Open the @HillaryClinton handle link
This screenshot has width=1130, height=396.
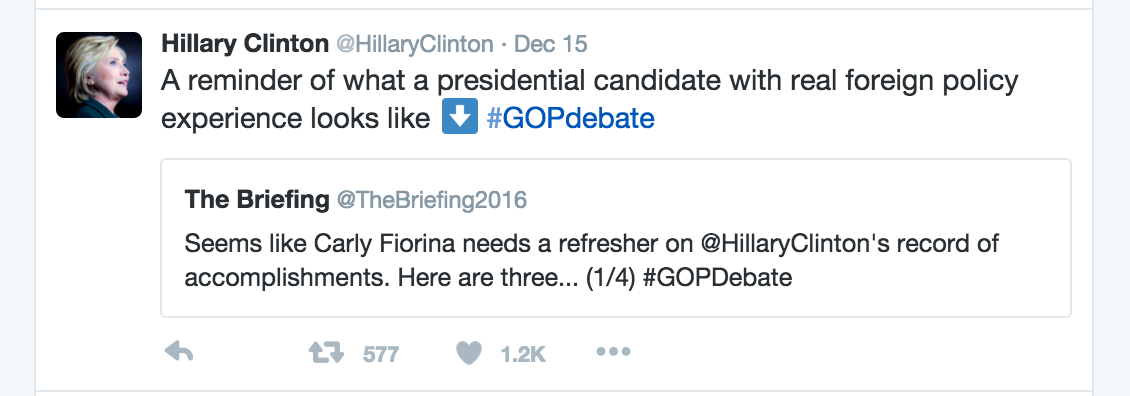[x=415, y=45]
